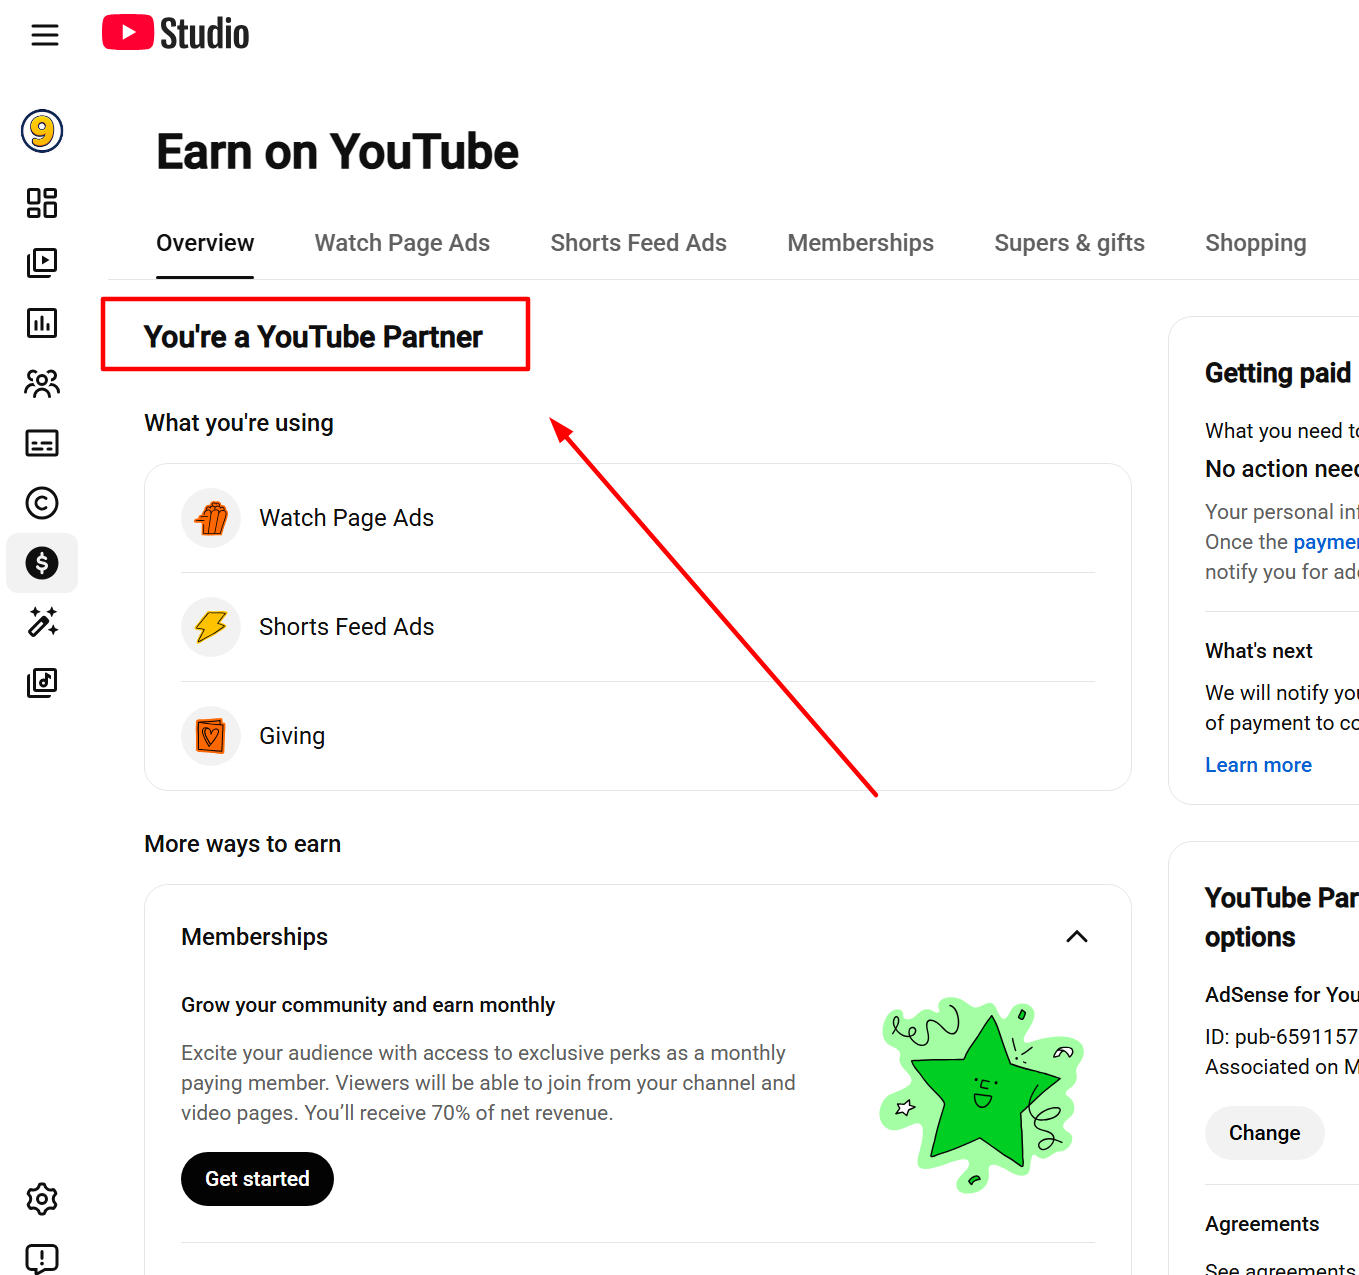The width and height of the screenshot is (1359, 1275).
Task: Open the Supers & gifts tab
Action: [x=1069, y=243]
